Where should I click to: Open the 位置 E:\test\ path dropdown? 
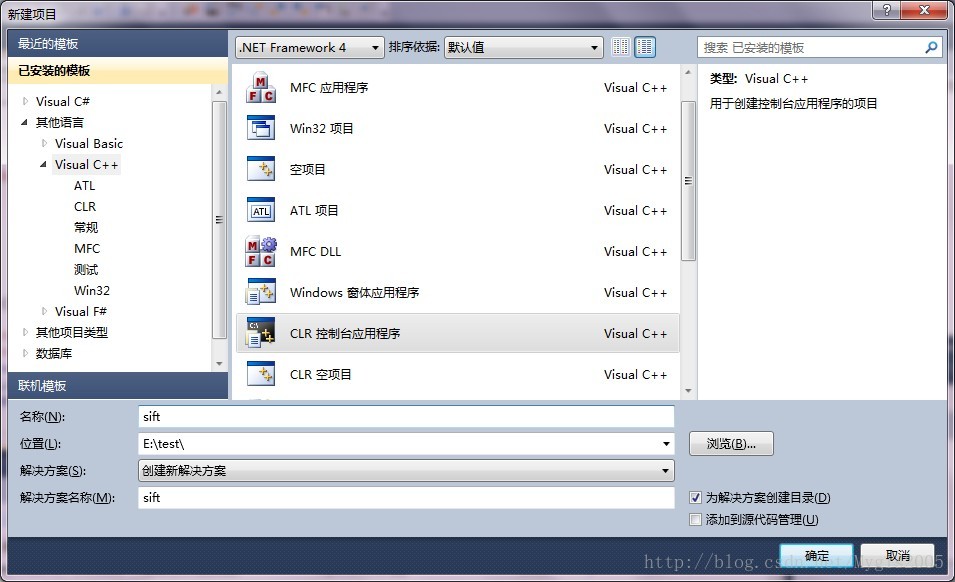[x=666, y=444]
